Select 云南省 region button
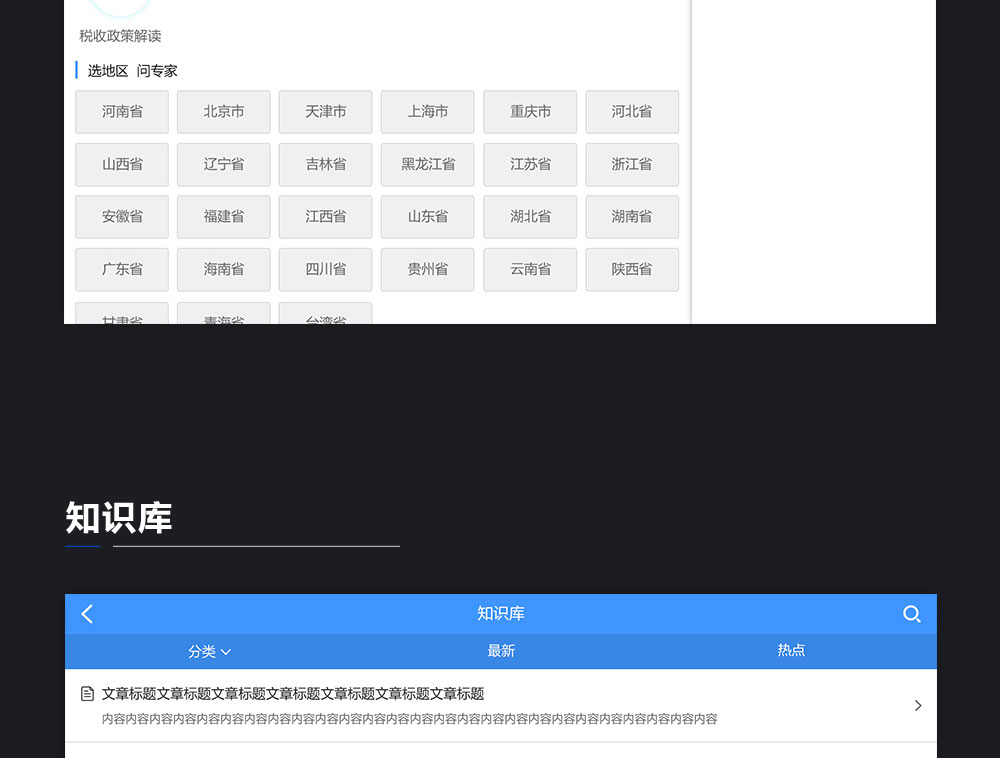Image resolution: width=1000 pixels, height=758 pixels. click(x=530, y=269)
